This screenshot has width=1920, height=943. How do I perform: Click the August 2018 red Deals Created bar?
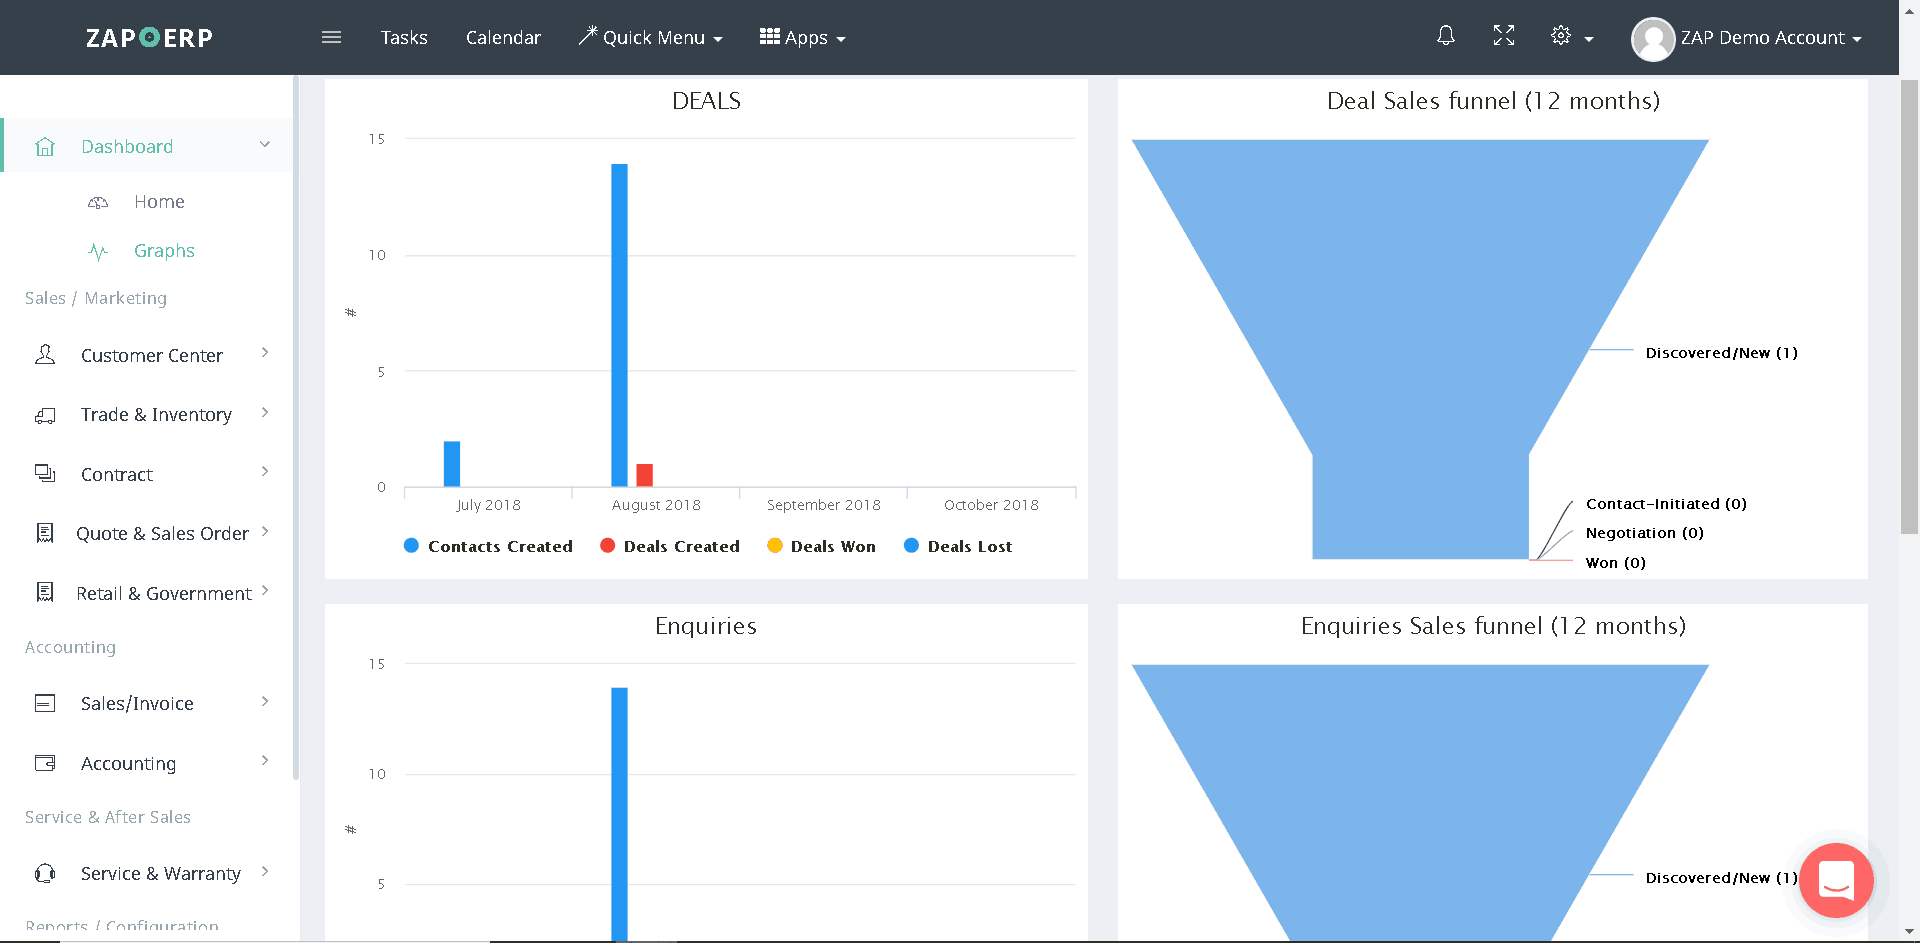pos(645,475)
